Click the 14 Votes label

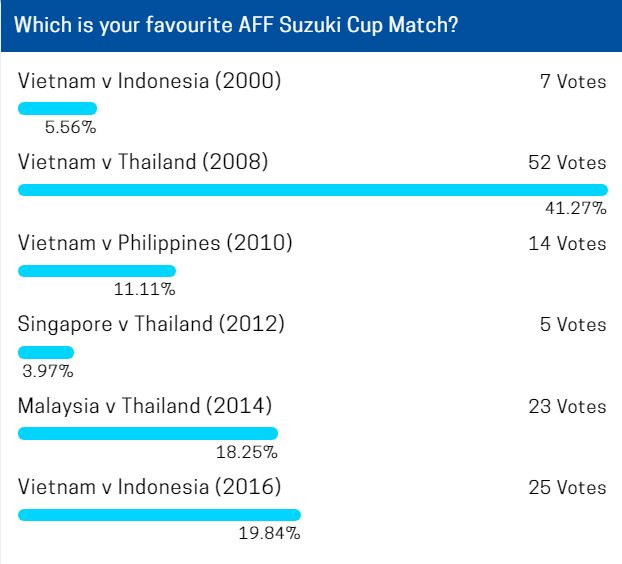pyautogui.click(x=567, y=244)
